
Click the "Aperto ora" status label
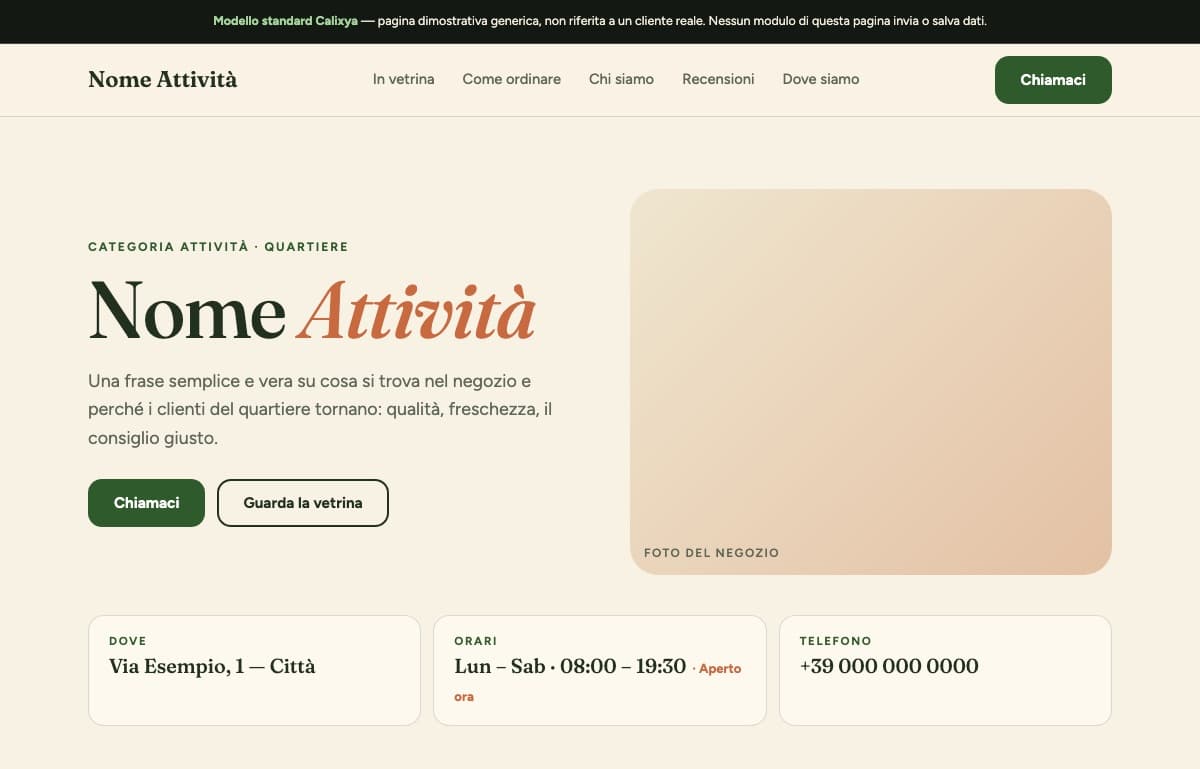pos(598,682)
